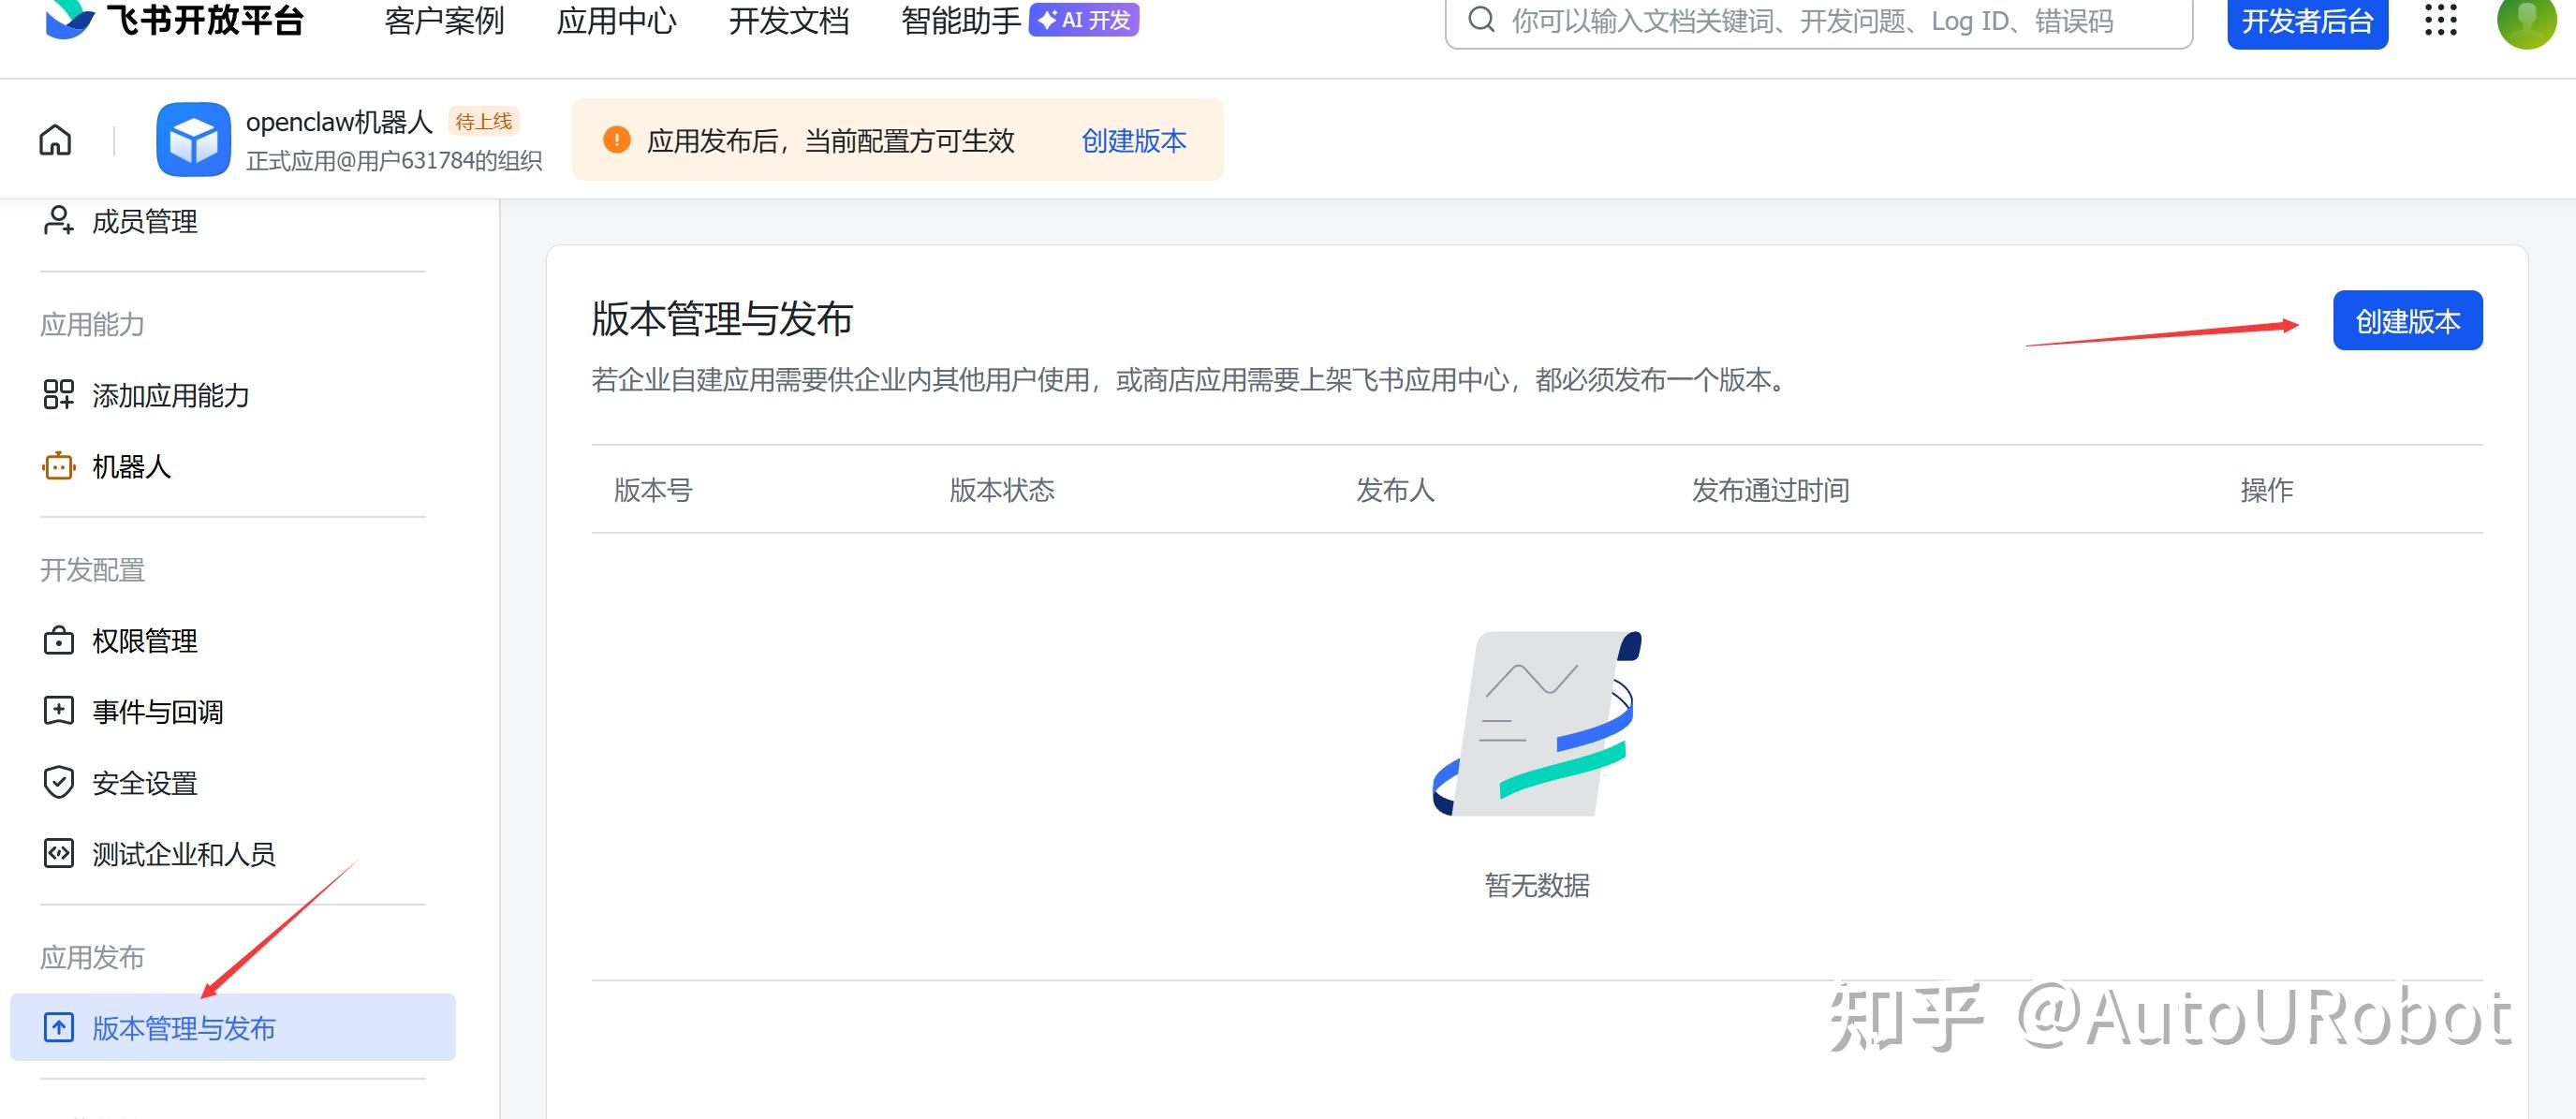
Task: Open 开发文档 top menu
Action: click(788, 21)
